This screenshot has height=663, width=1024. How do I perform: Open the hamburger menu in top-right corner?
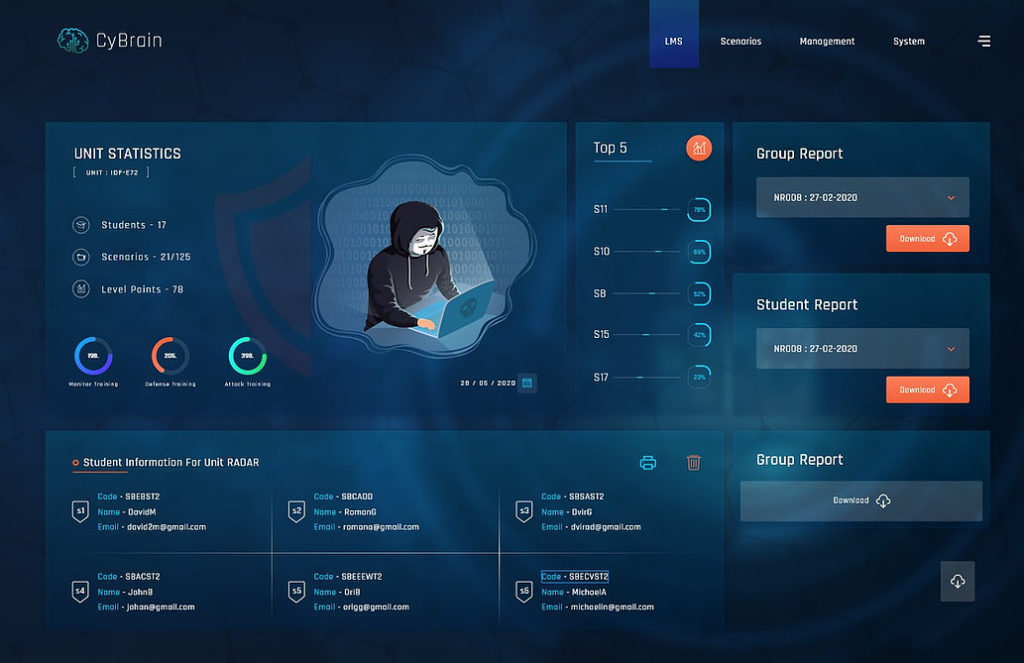coord(984,41)
